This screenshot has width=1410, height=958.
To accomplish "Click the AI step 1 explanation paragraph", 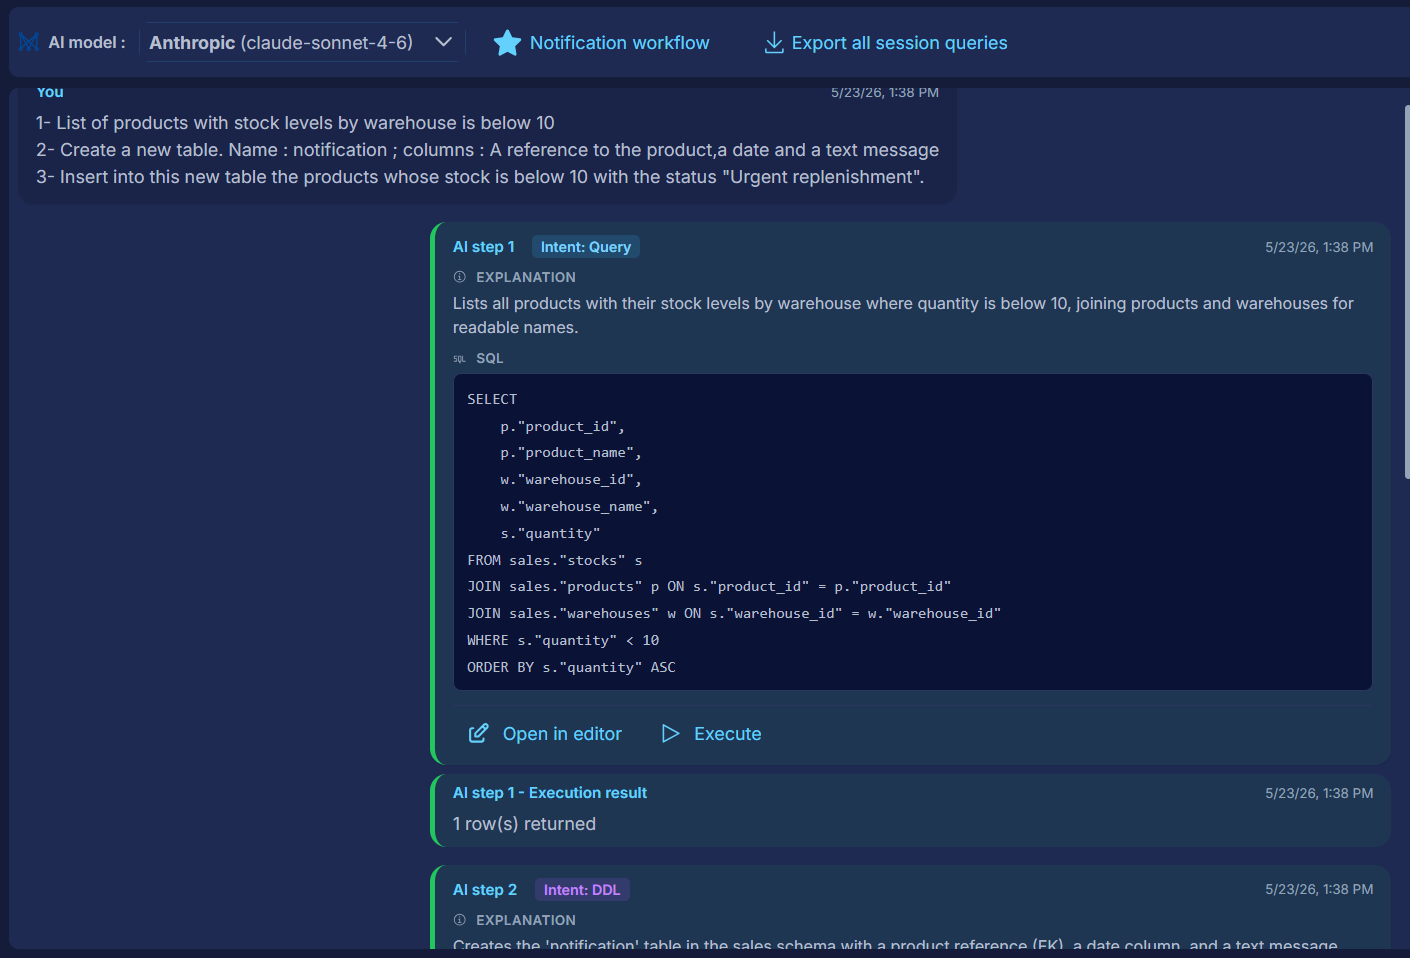I will (903, 315).
